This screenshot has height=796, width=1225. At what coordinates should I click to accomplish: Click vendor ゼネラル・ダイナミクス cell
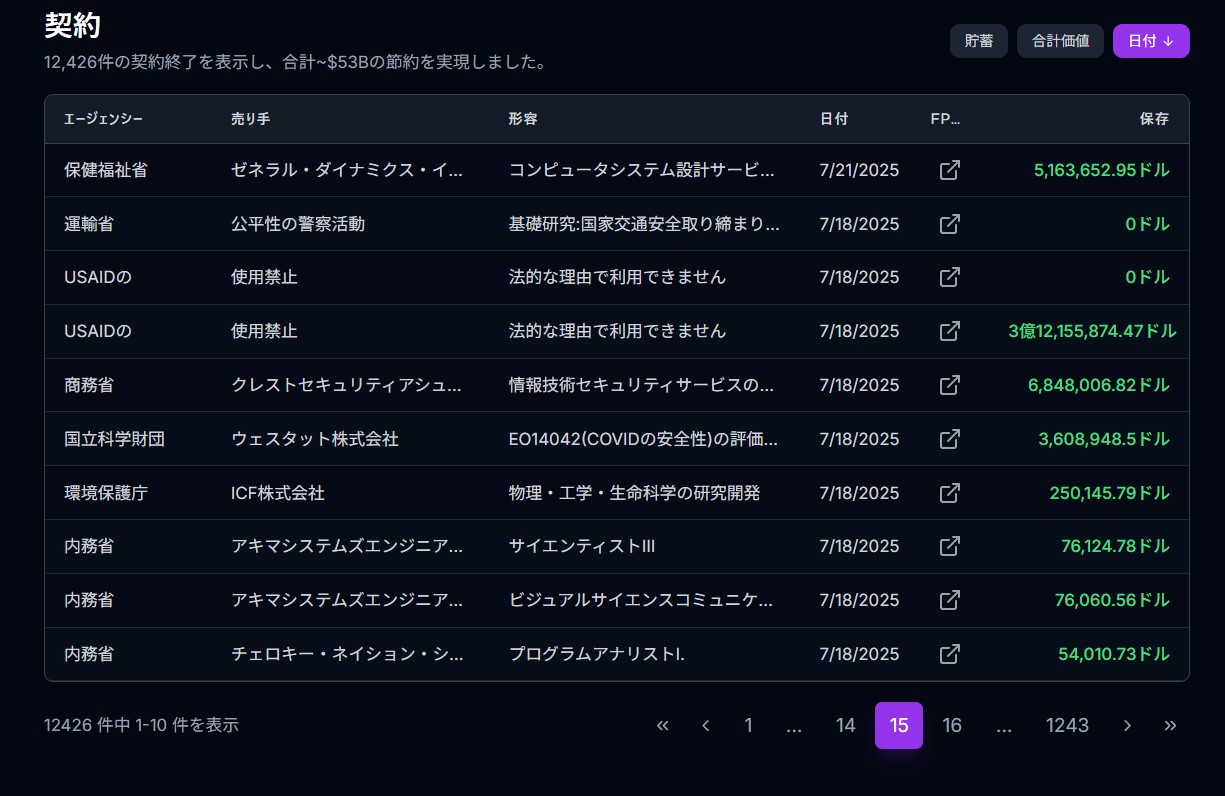pyautogui.click(x=347, y=170)
